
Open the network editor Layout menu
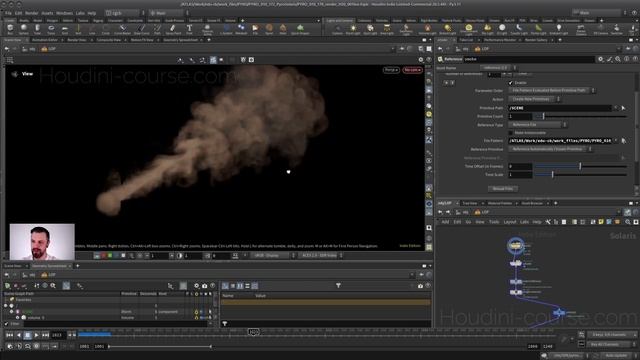[510, 222]
